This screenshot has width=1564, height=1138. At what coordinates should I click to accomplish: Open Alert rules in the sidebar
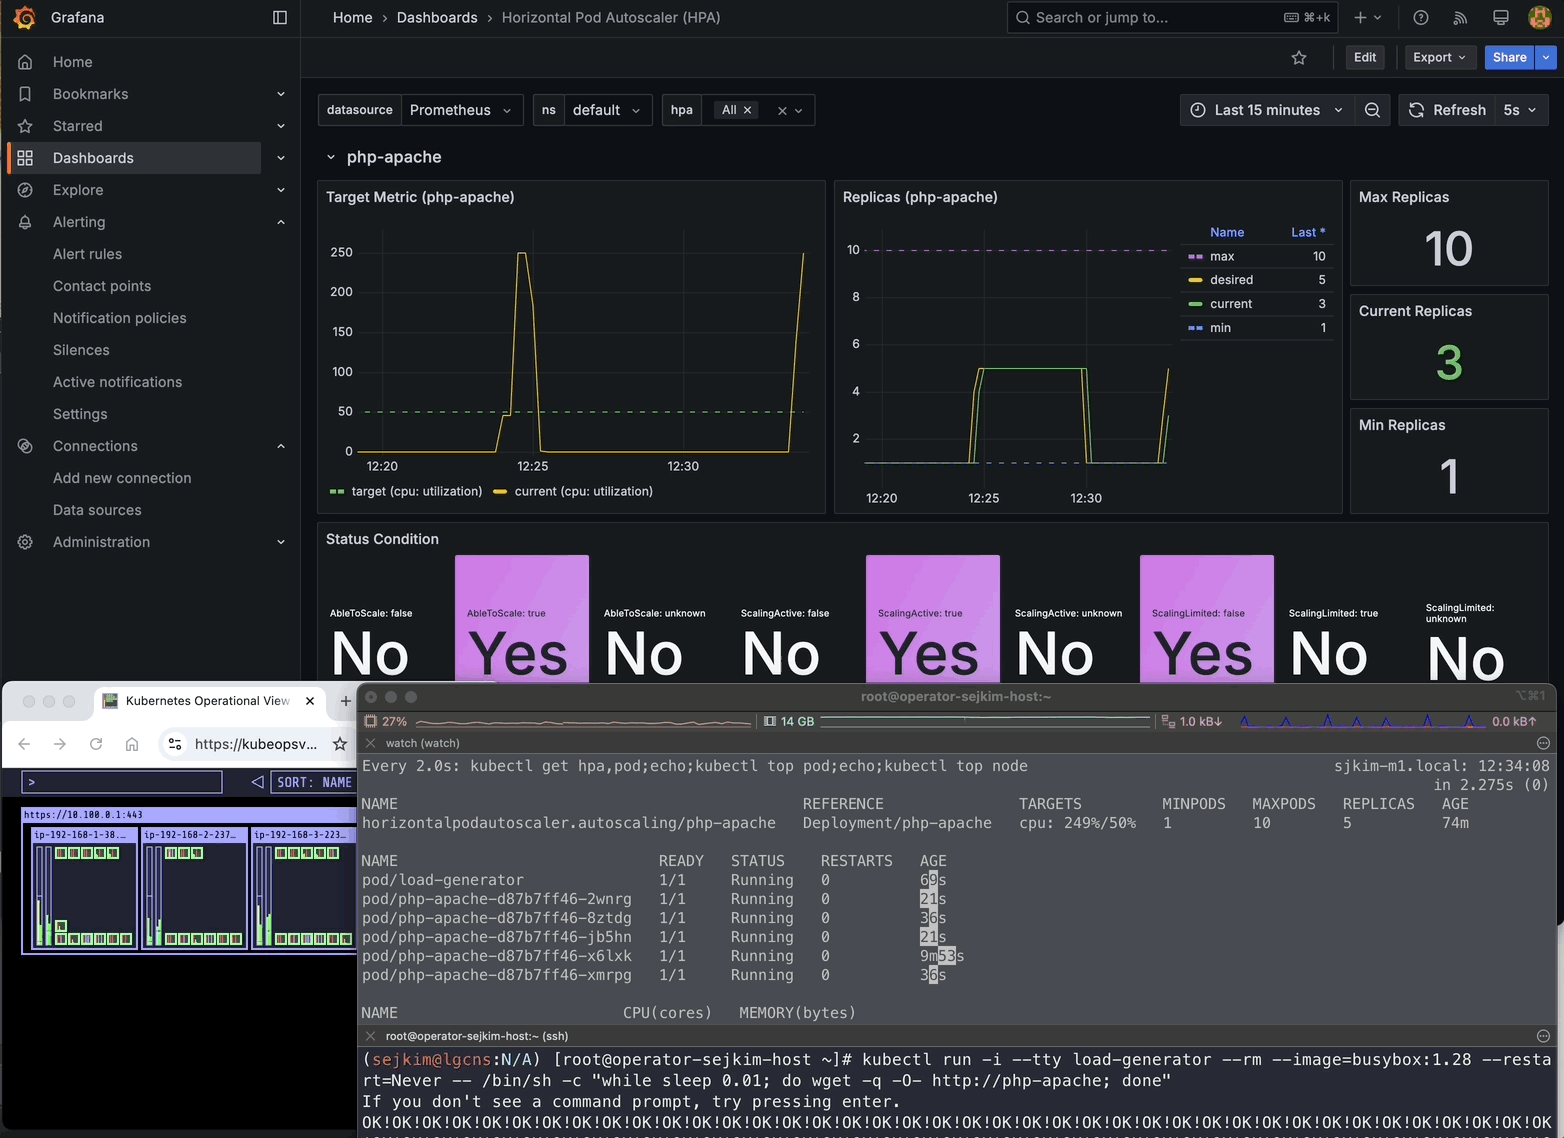click(x=87, y=254)
